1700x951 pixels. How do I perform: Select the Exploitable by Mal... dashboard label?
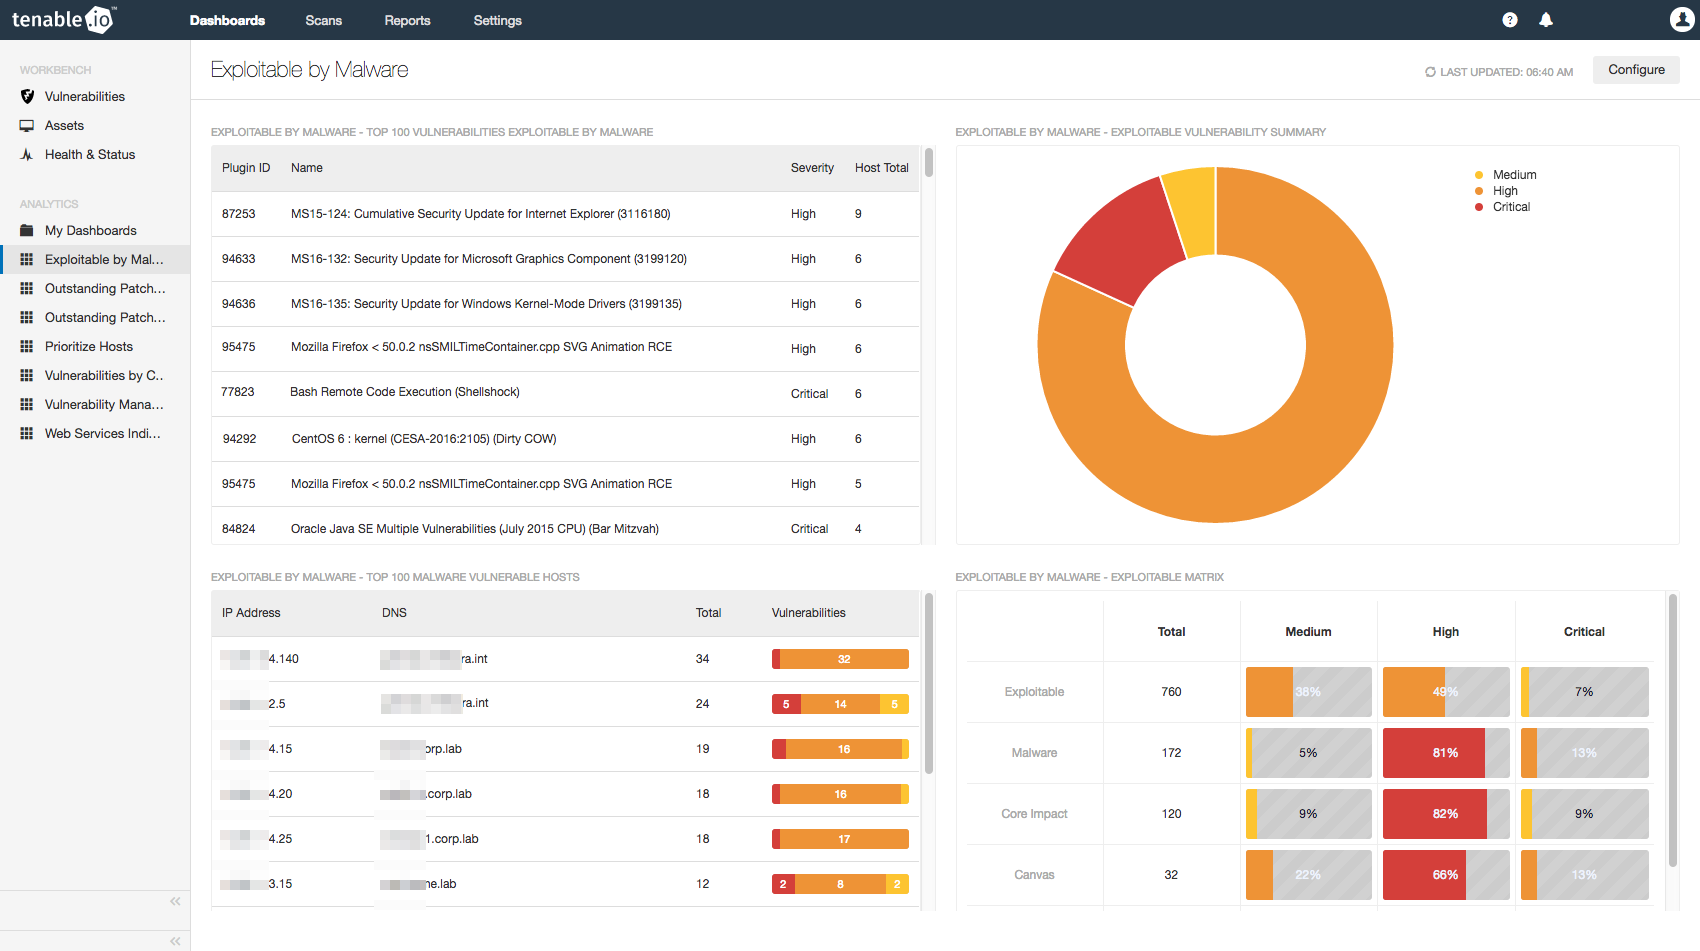(x=104, y=260)
